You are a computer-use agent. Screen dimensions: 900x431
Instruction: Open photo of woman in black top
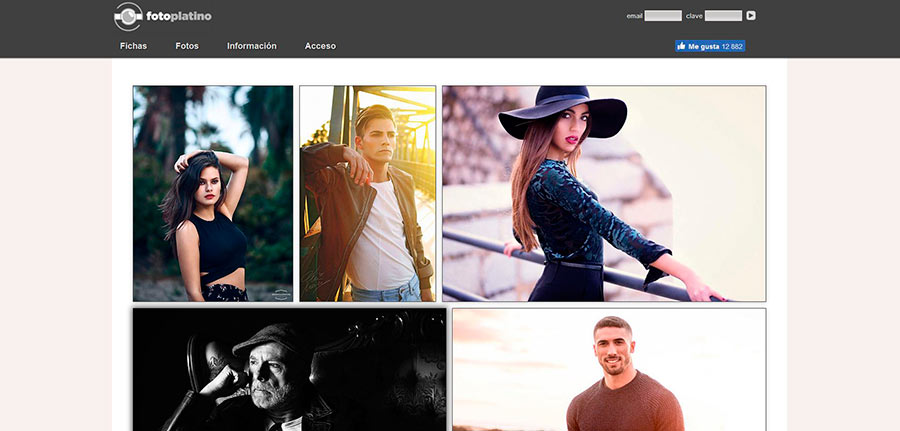(x=213, y=193)
